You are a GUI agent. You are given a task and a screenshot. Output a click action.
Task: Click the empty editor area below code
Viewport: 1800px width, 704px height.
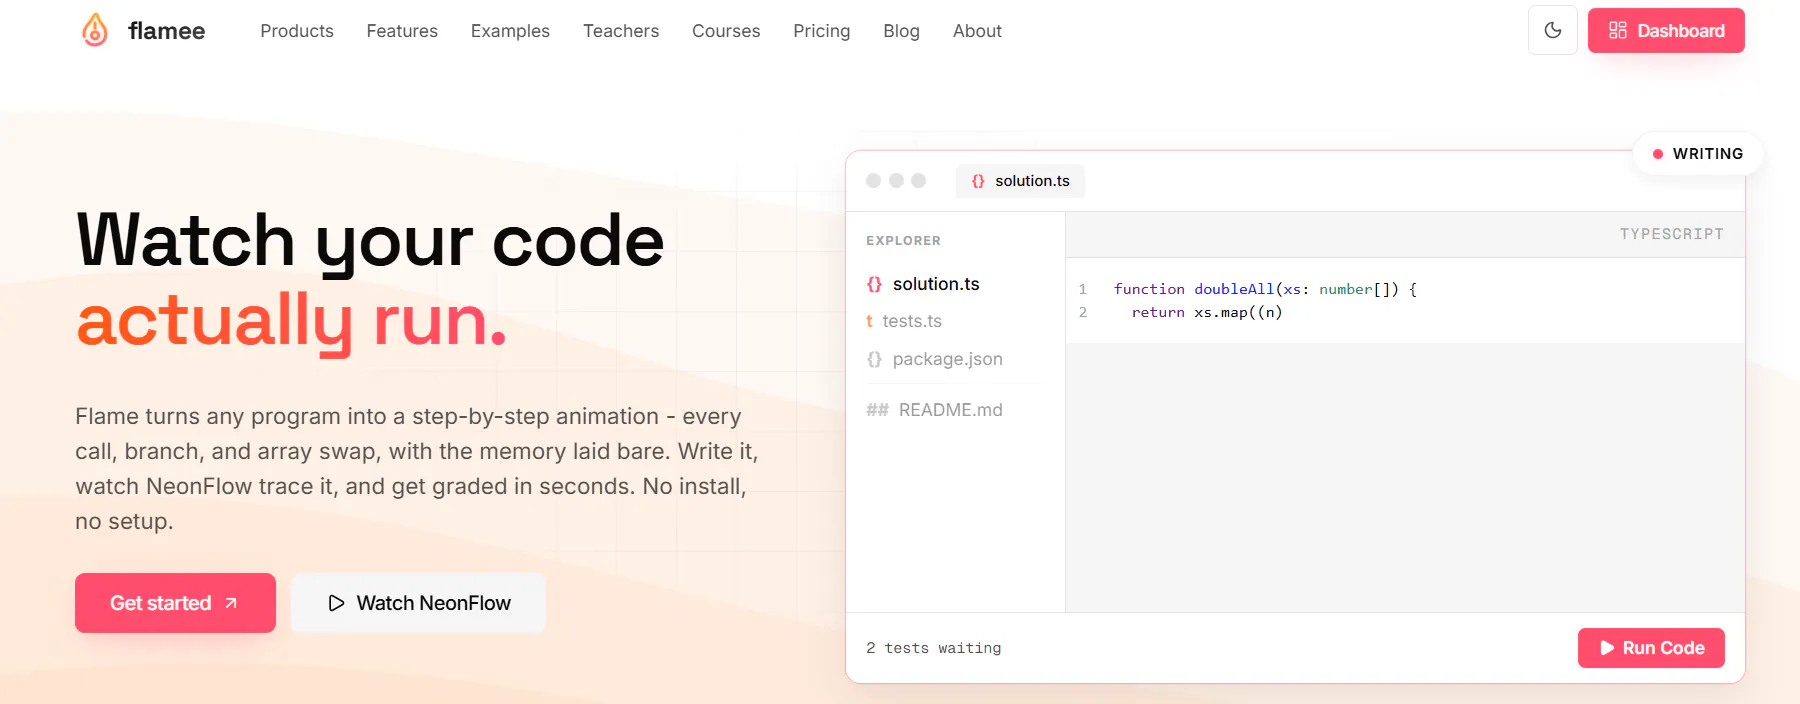[x=1405, y=477]
